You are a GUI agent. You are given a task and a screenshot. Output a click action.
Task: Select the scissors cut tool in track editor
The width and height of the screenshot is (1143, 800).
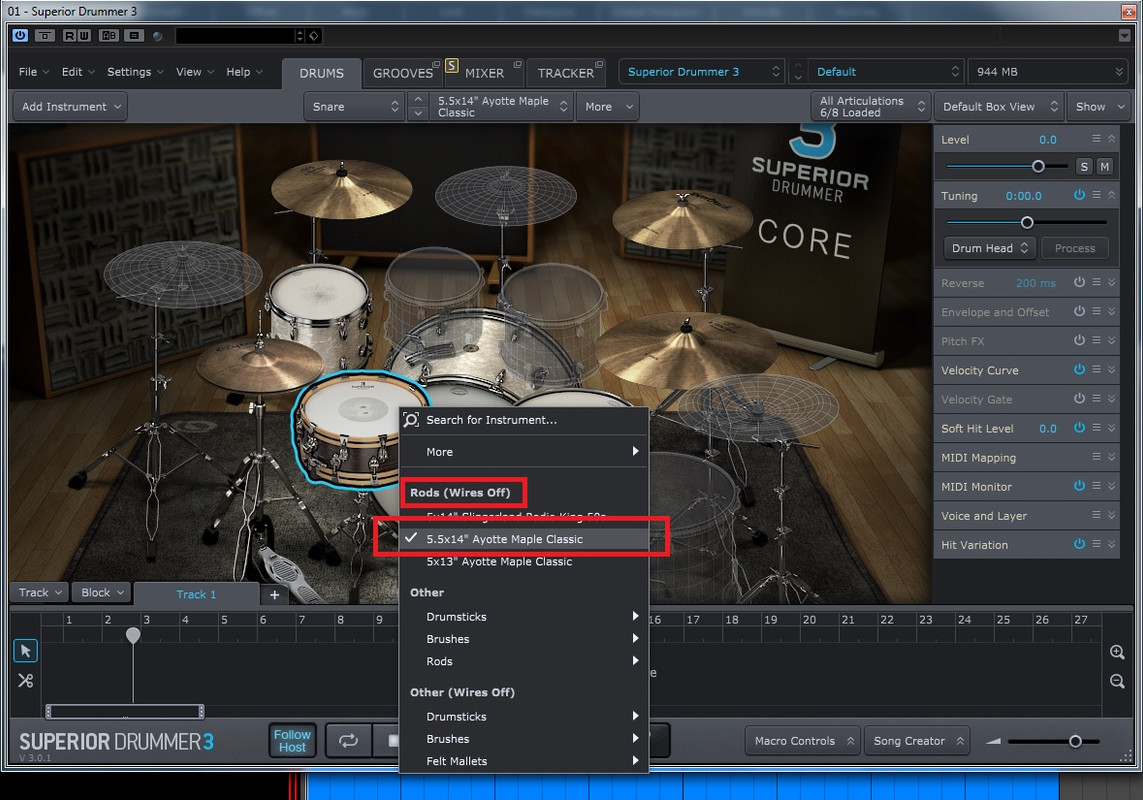tap(26, 680)
